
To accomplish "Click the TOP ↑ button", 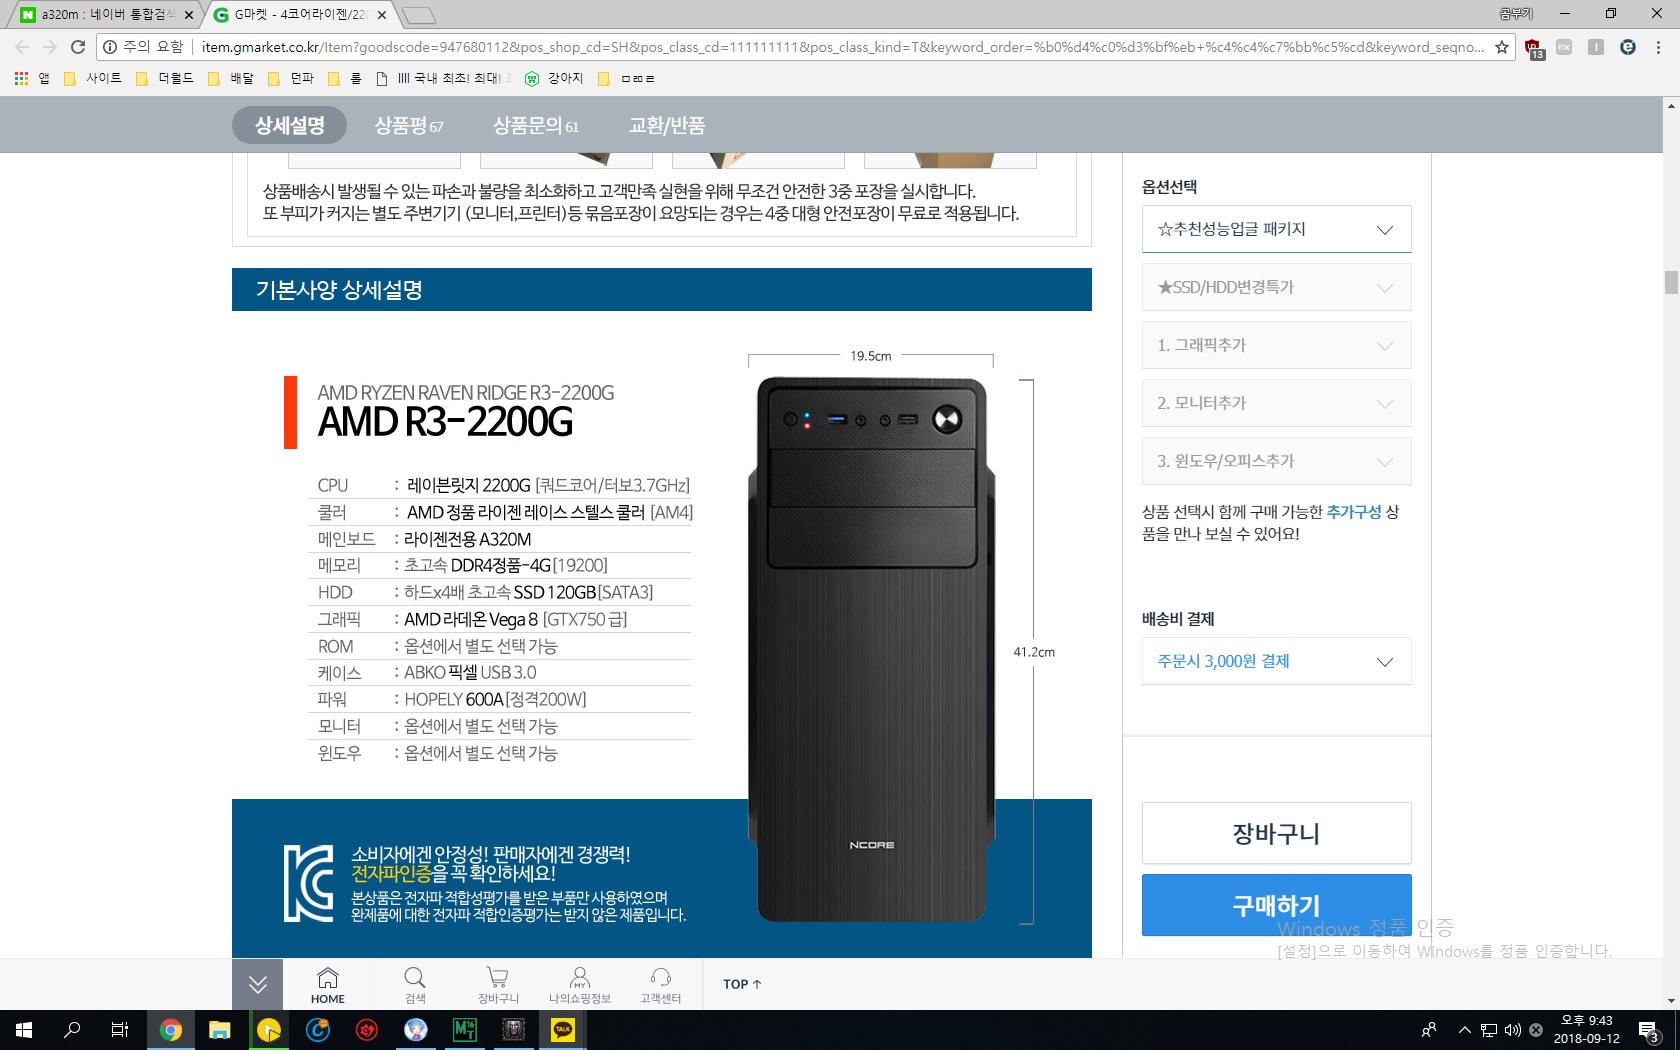I will (x=742, y=984).
